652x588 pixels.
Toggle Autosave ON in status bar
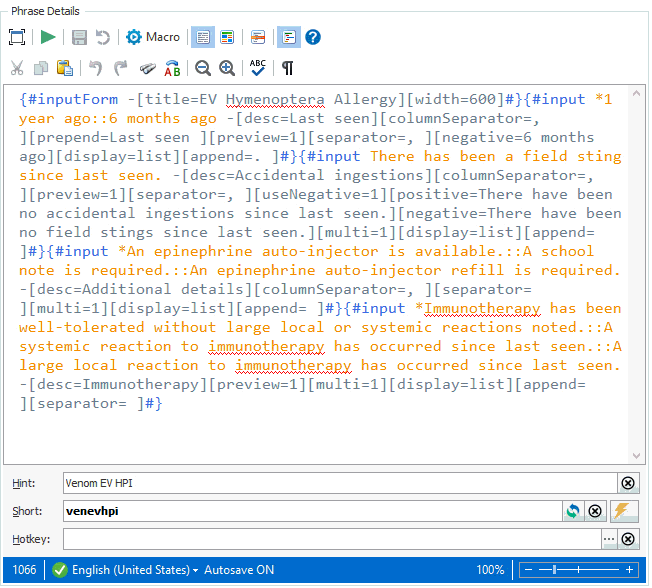(x=240, y=571)
